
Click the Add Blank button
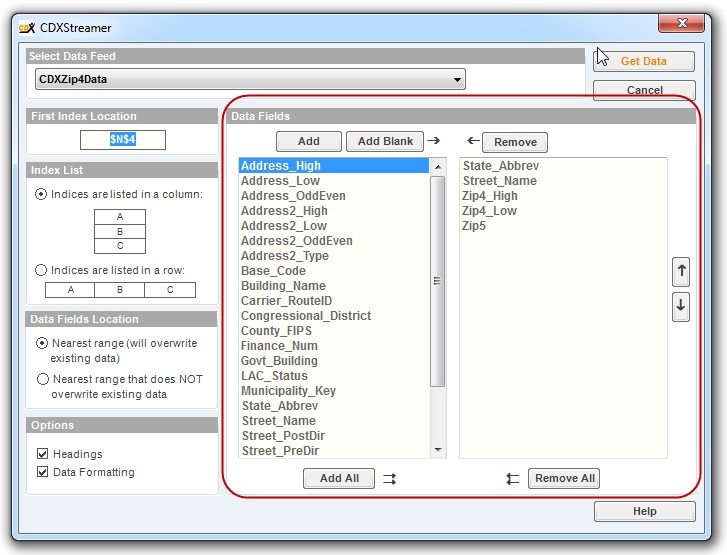pos(385,141)
